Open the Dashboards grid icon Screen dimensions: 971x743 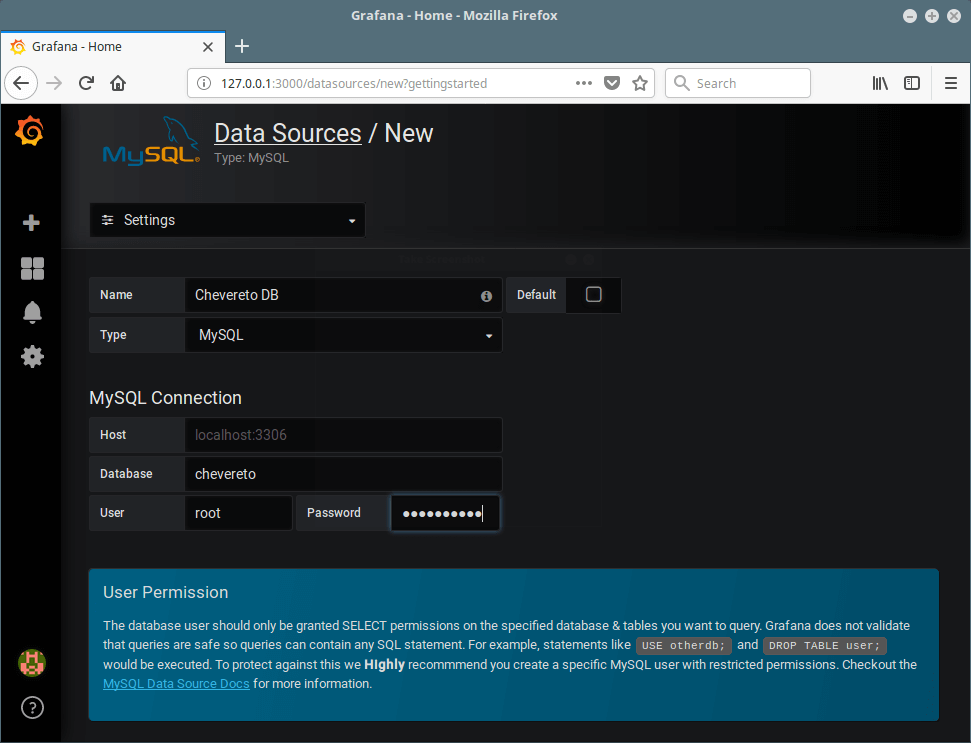click(x=32, y=268)
